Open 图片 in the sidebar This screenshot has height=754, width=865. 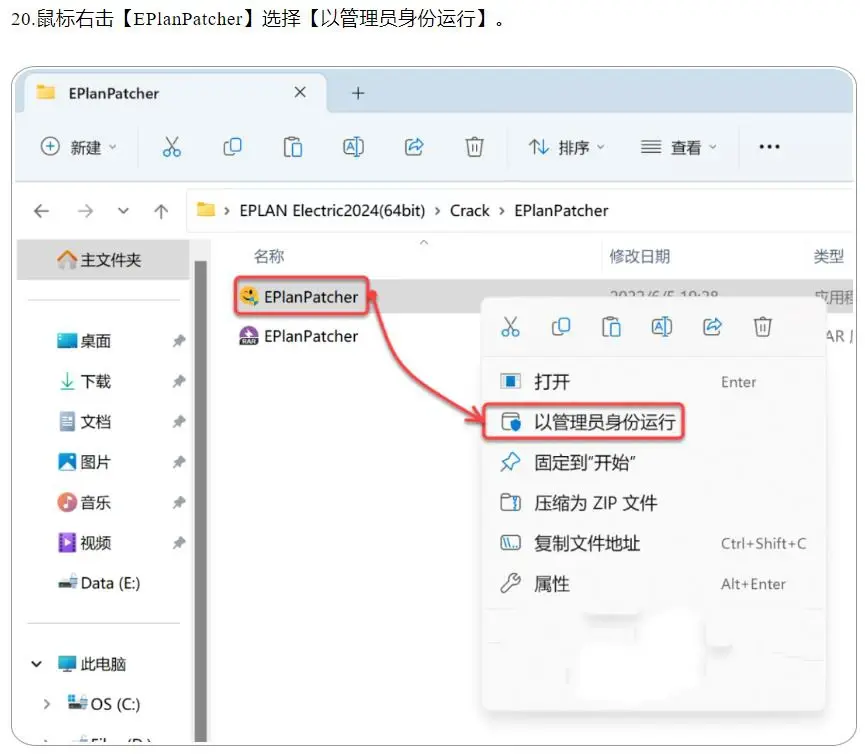[84, 462]
